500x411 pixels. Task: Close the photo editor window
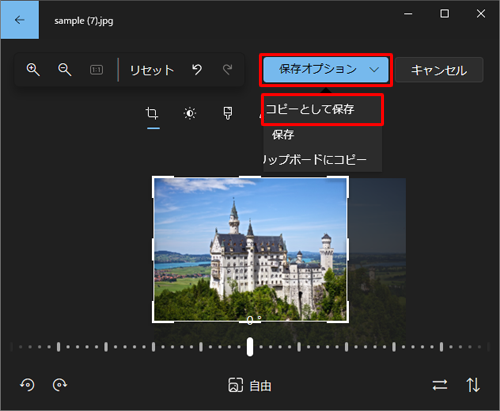coord(481,14)
